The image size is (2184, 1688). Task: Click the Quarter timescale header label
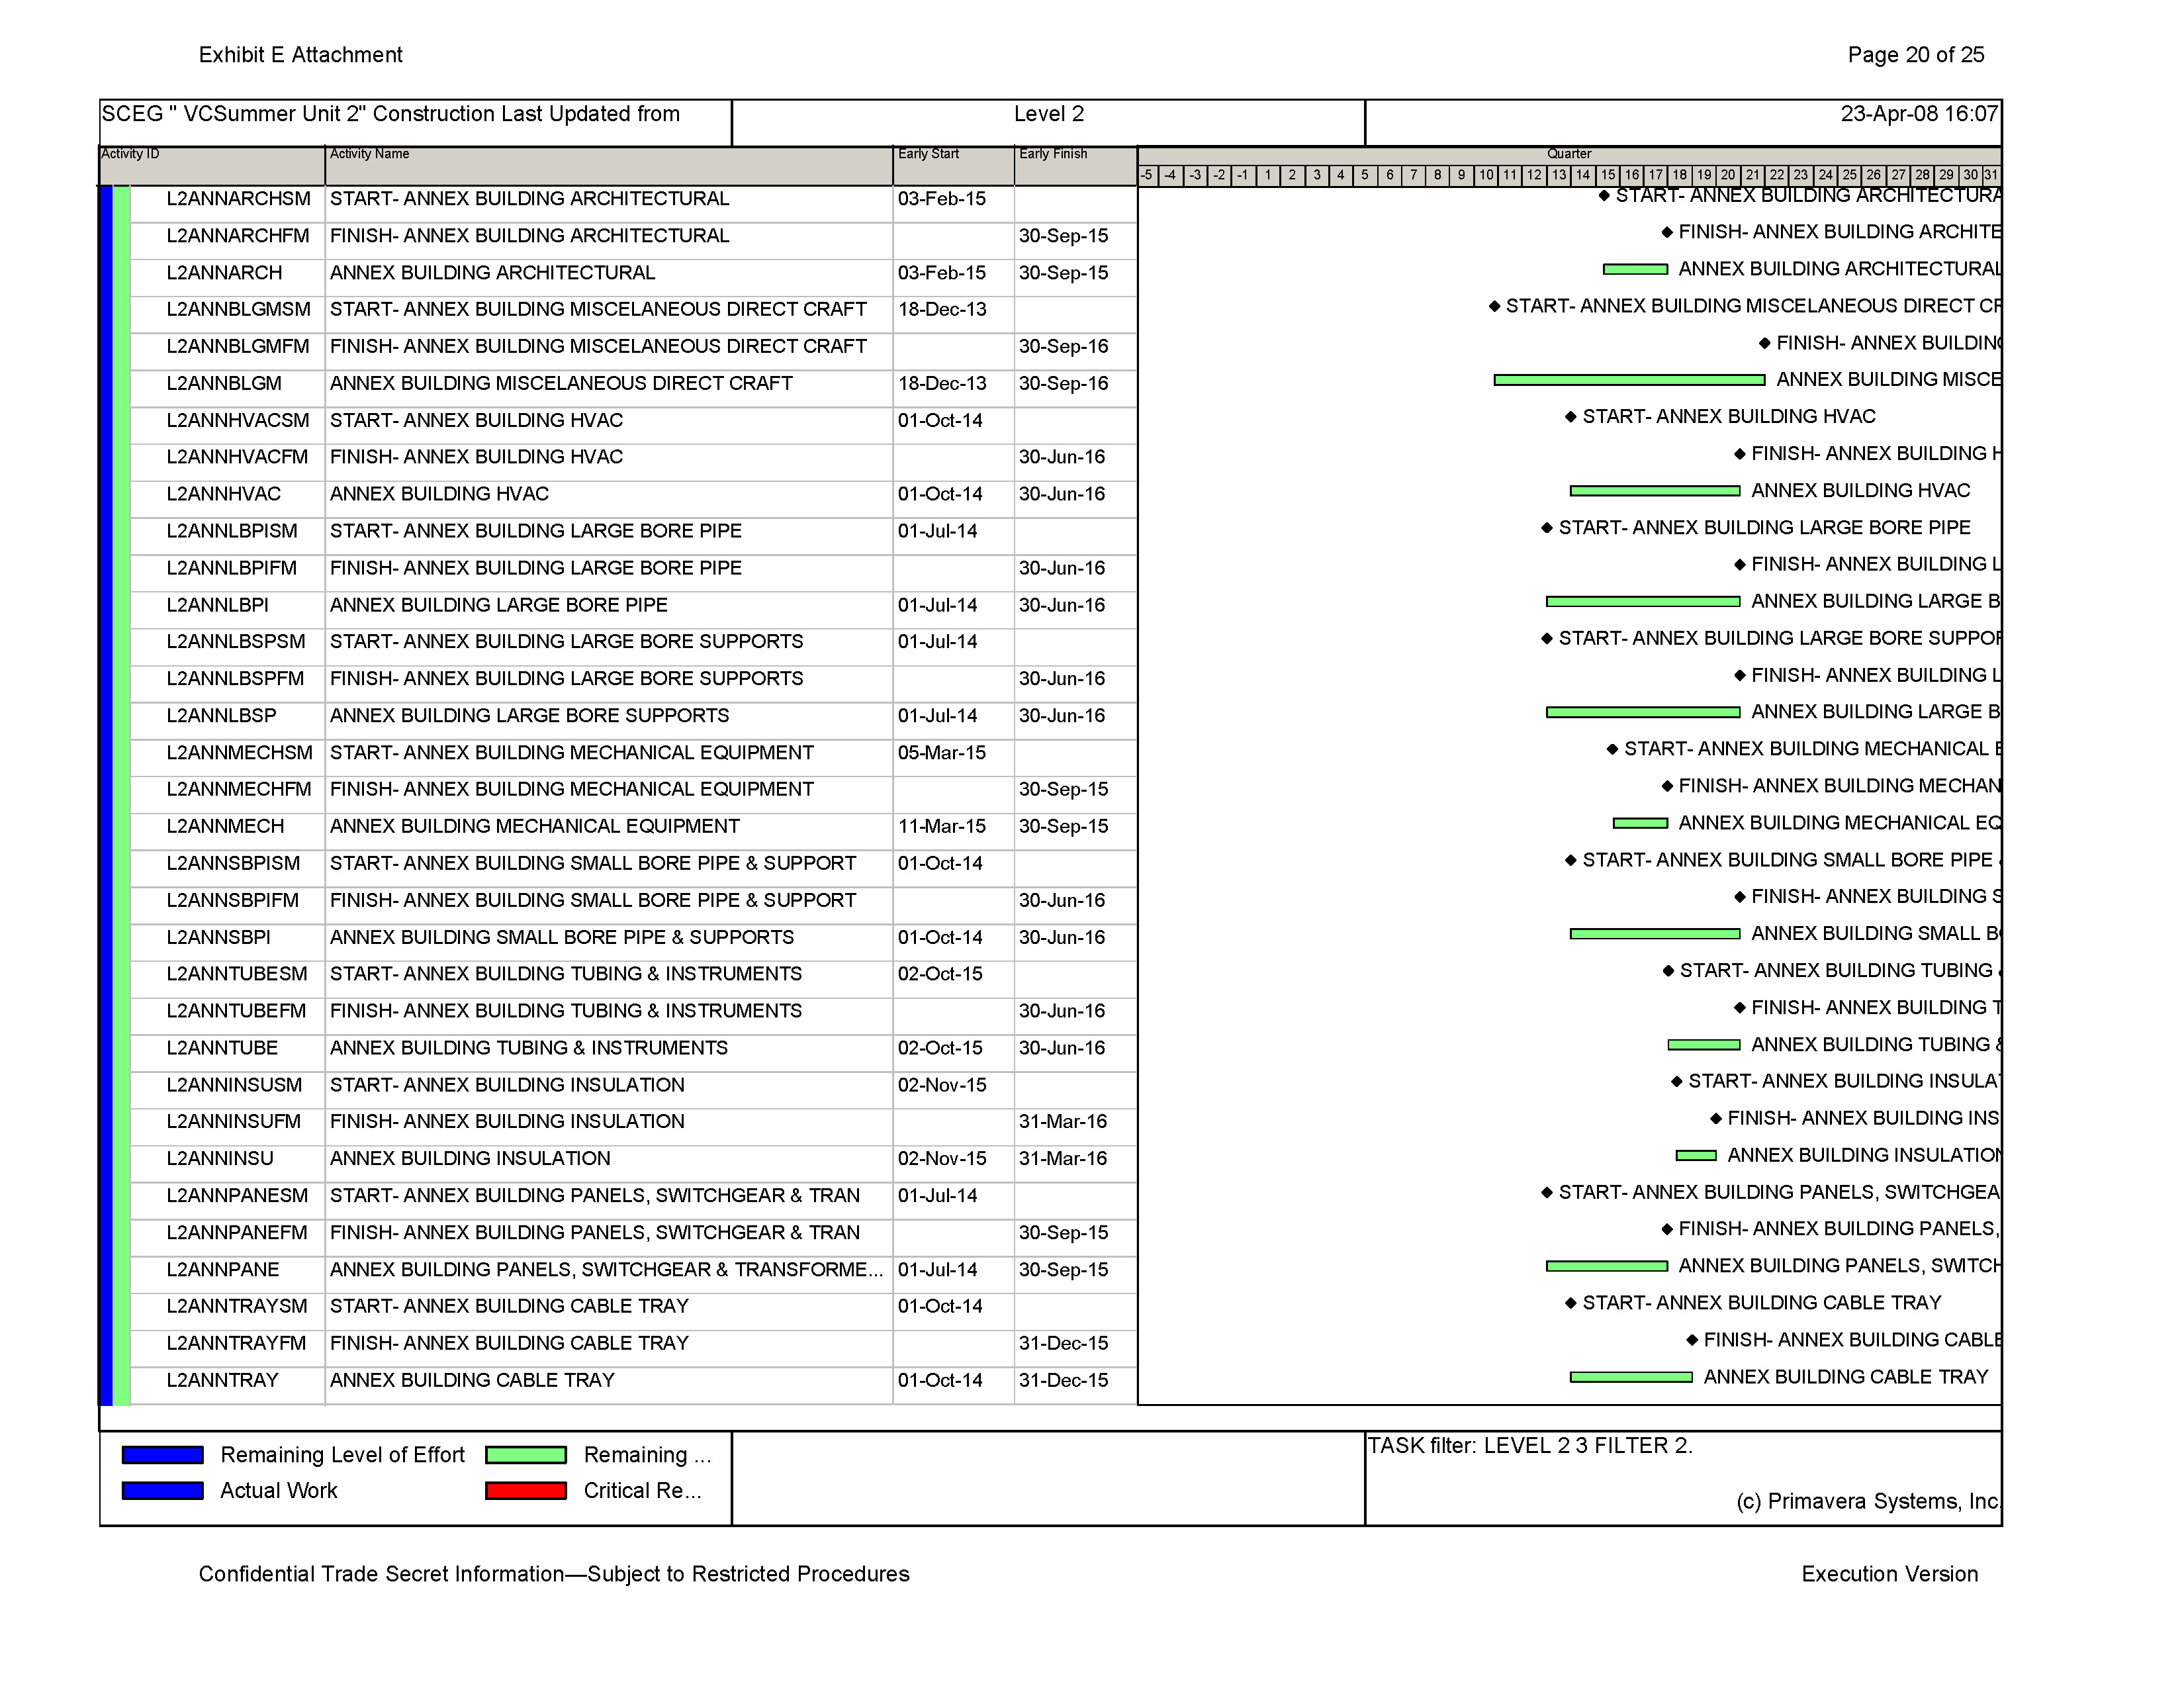click(1569, 154)
